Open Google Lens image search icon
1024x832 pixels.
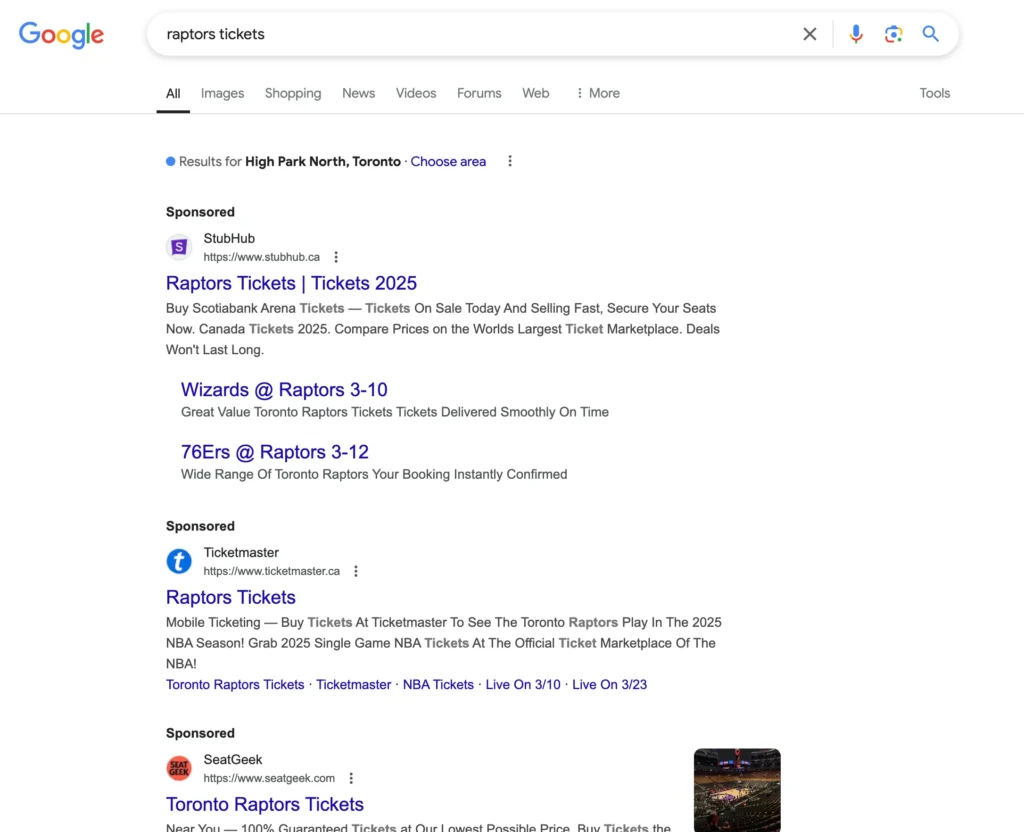[893, 34]
